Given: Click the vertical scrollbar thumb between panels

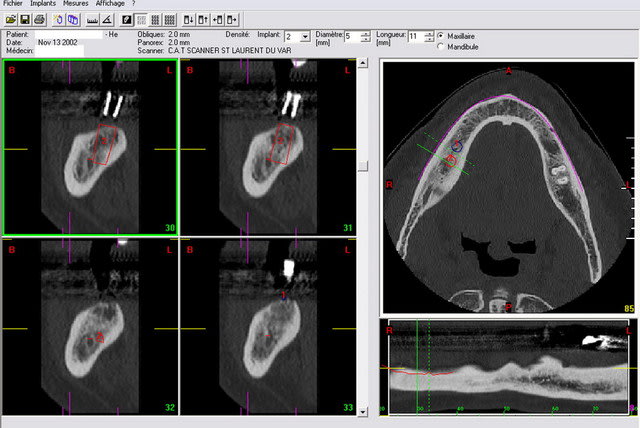Looking at the screenshot, I should click(364, 166).
